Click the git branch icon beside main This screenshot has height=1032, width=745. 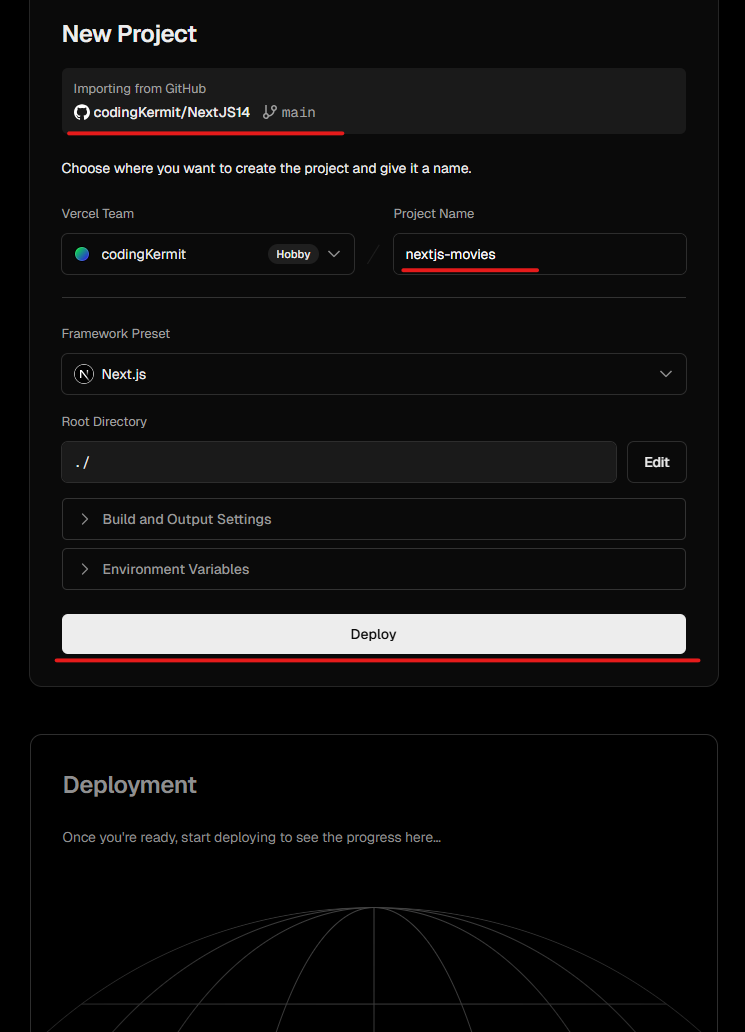click(269, 113)
